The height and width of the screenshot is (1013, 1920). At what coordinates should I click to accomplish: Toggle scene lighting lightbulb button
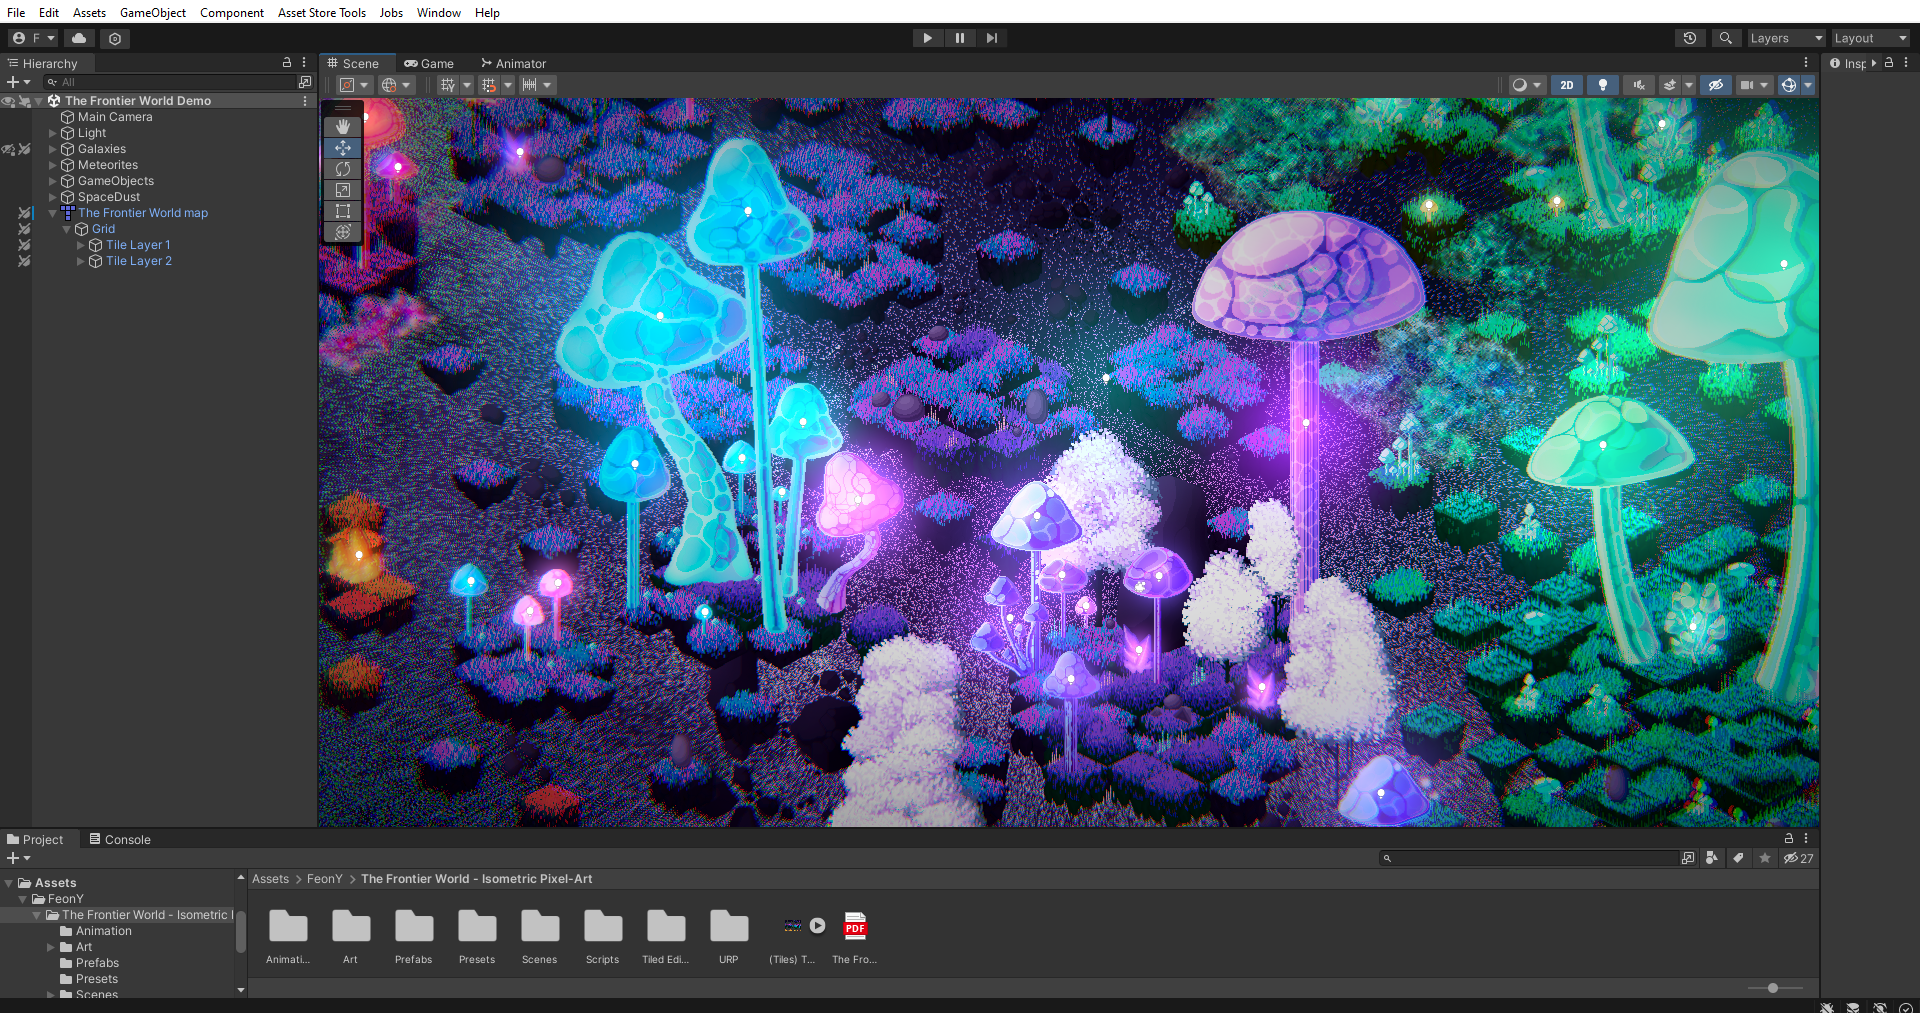(1603, 85)
